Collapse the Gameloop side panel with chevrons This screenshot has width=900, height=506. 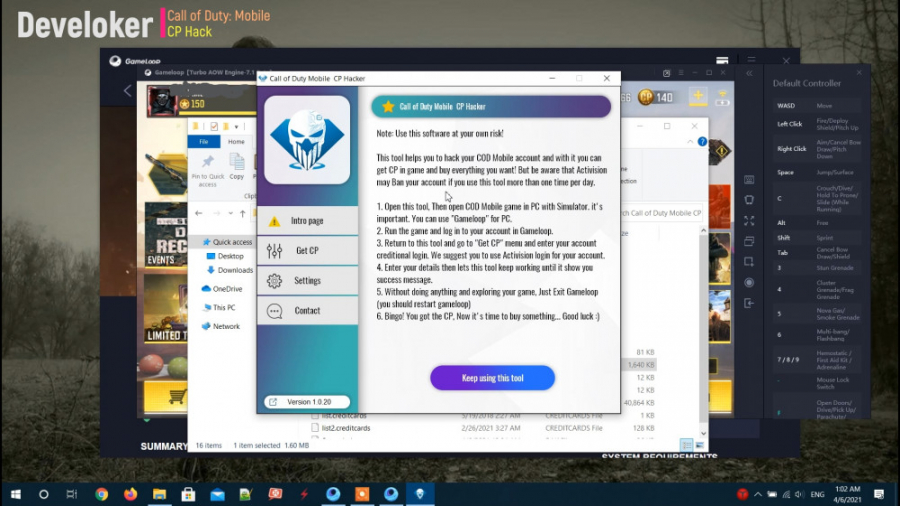click(749, 73)
